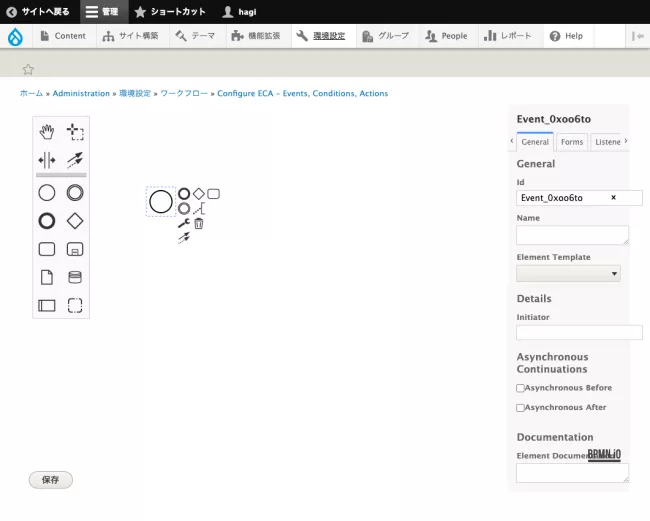Viewport: 650px width, 521px height.
Task: Delete element with trash icon
Action: coord(199,223)
